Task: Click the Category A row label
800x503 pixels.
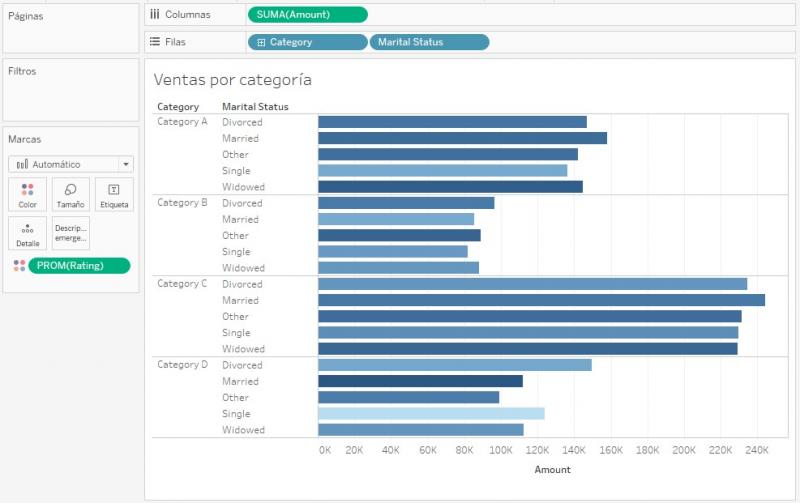Action: 183,122
